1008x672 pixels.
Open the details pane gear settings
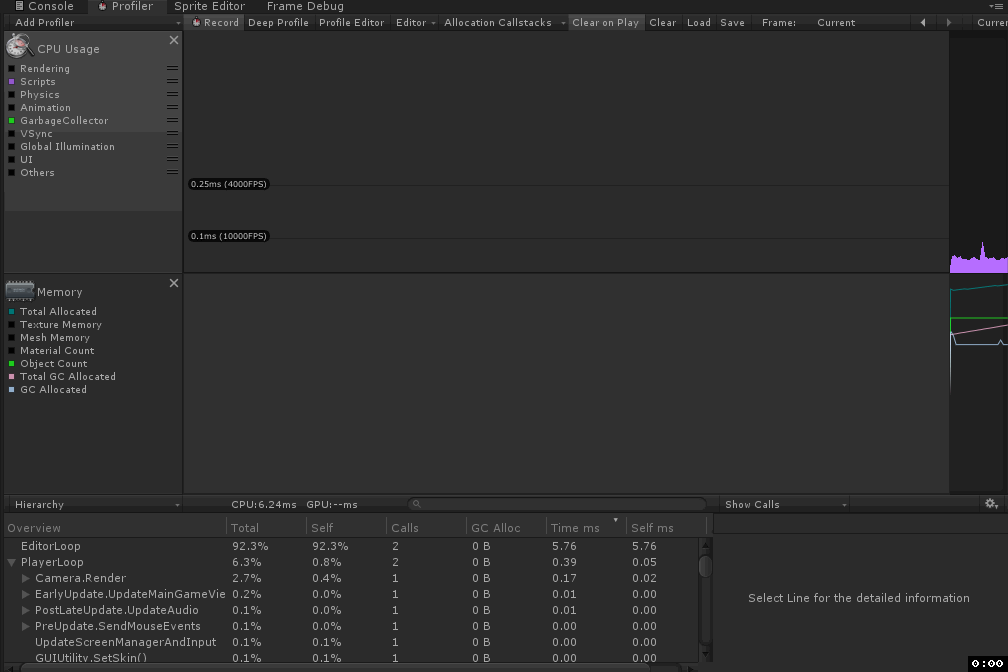991,504
